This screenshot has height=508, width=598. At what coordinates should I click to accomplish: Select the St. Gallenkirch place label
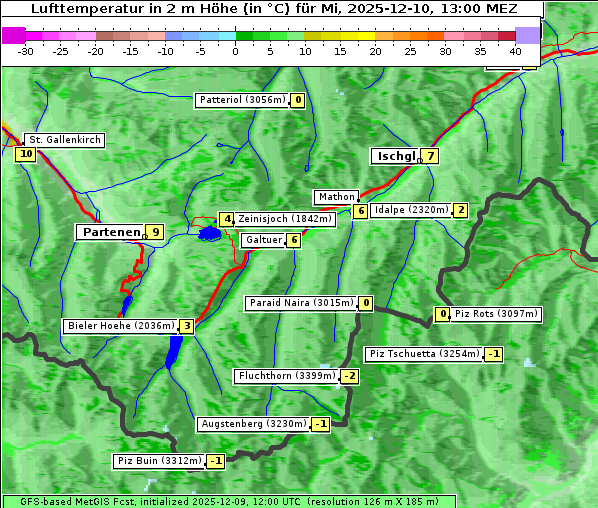click(64, 140)
